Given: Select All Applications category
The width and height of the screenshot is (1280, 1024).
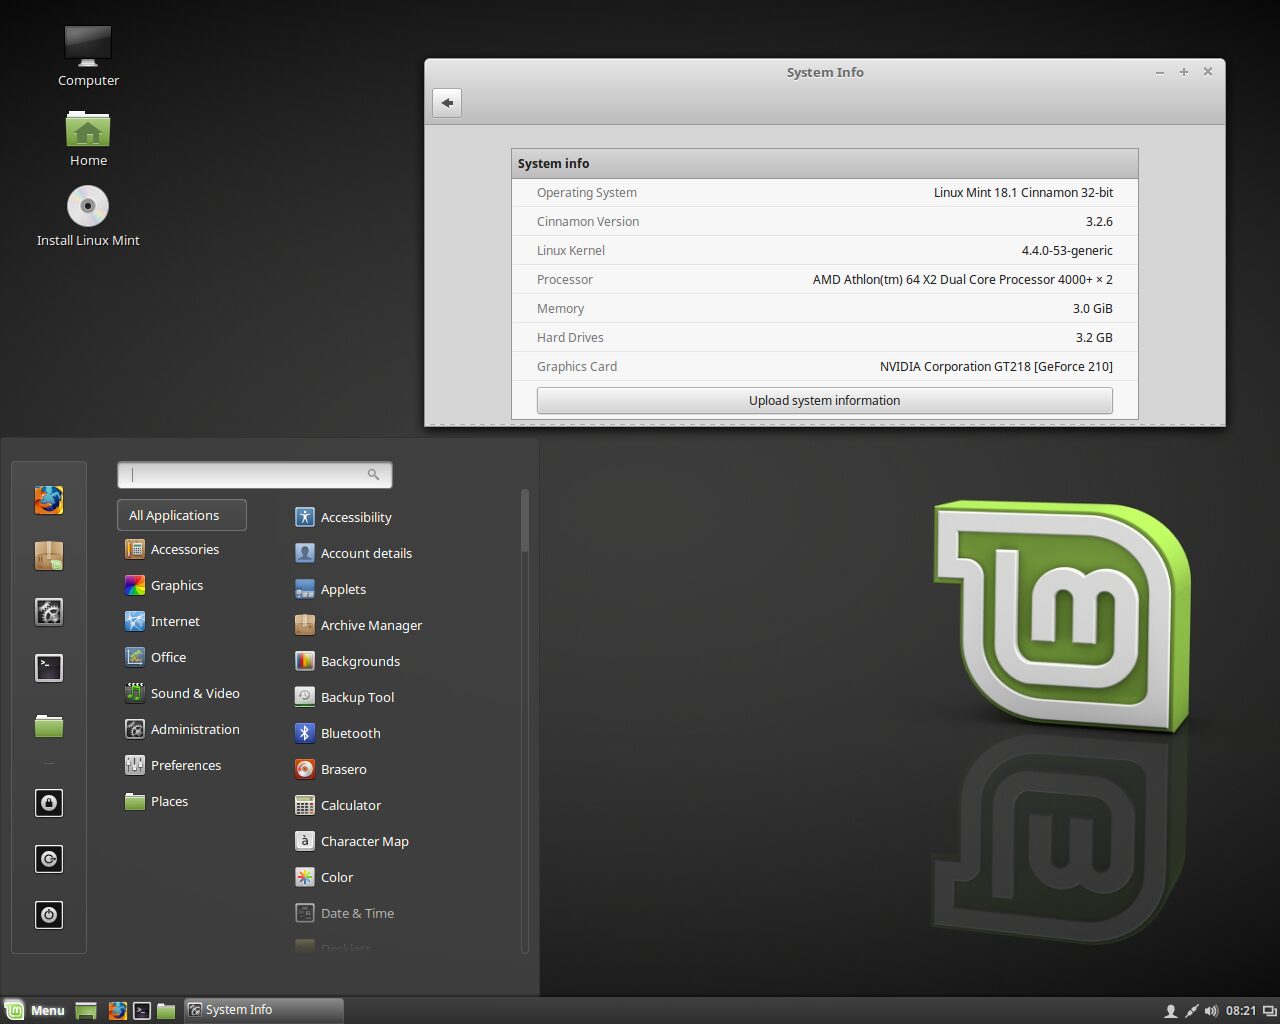Looking at the screenshot, I should (x=182, y=515).
